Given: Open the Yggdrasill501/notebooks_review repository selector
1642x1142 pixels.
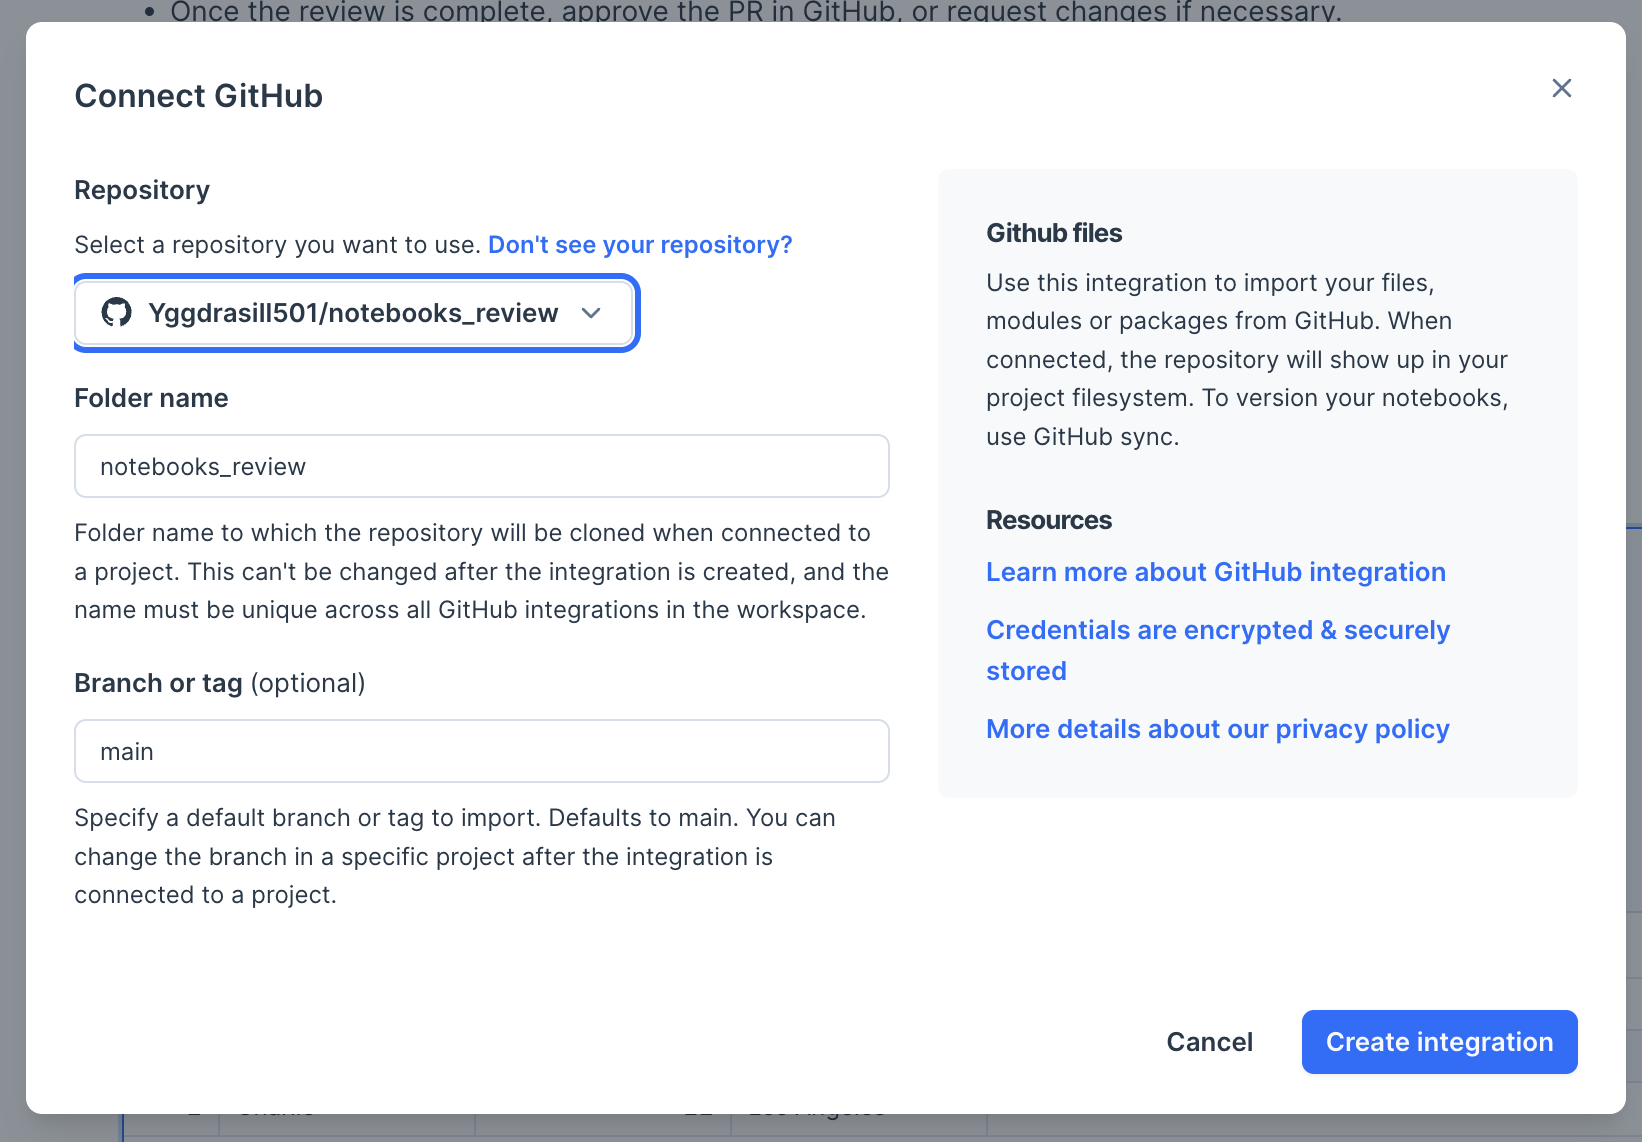Looking at the screenshot, I should coord(355,313).
